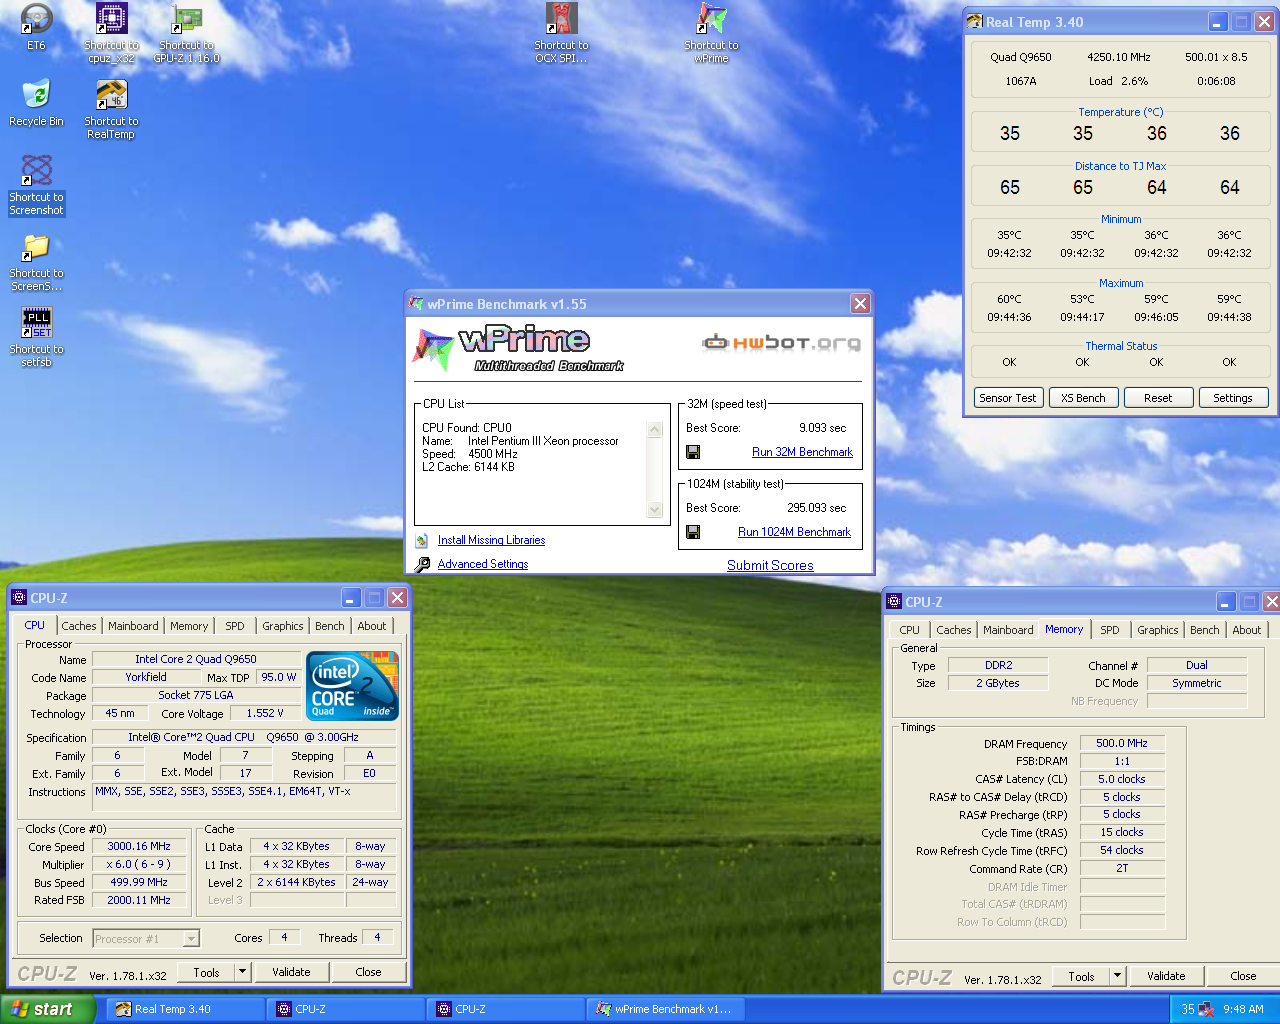This screenshot has width=1280, height=1024.
Task: Click the Core Speed 3000.16 MHz field
Action: [x=139, y=846]
